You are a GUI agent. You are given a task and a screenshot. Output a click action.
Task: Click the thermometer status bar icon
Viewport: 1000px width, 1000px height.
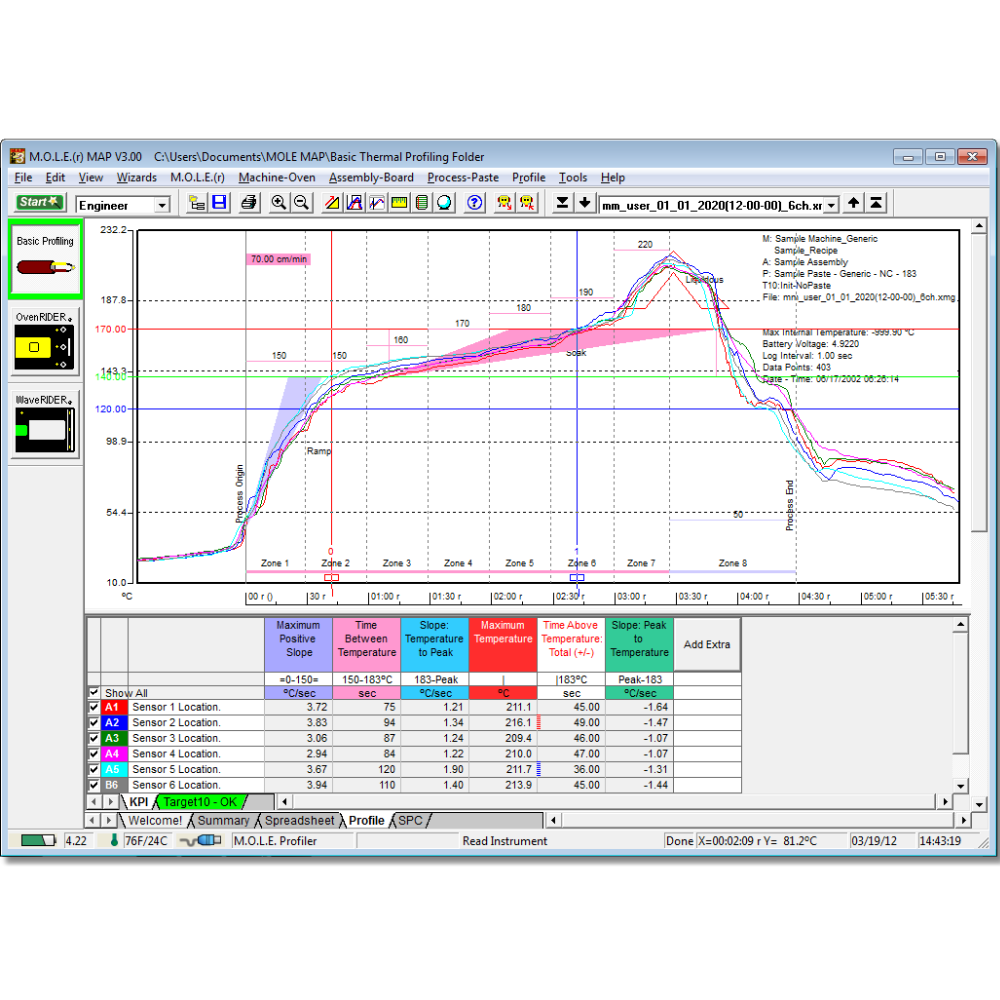pyautogui.click(x=114, y=841)
